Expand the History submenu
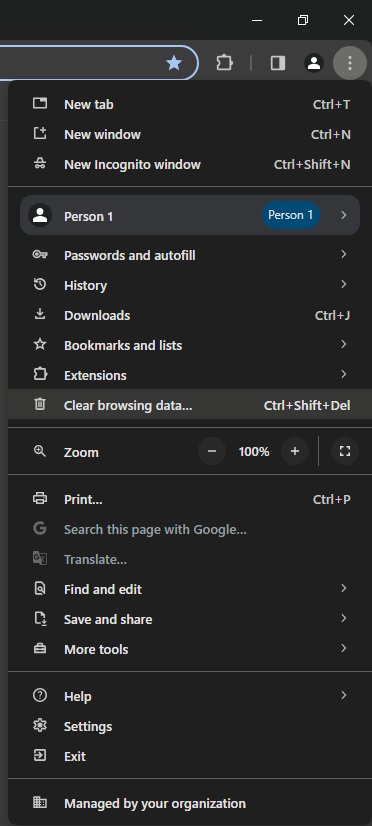This screenshot has width=372, height=826. [190, 285]
